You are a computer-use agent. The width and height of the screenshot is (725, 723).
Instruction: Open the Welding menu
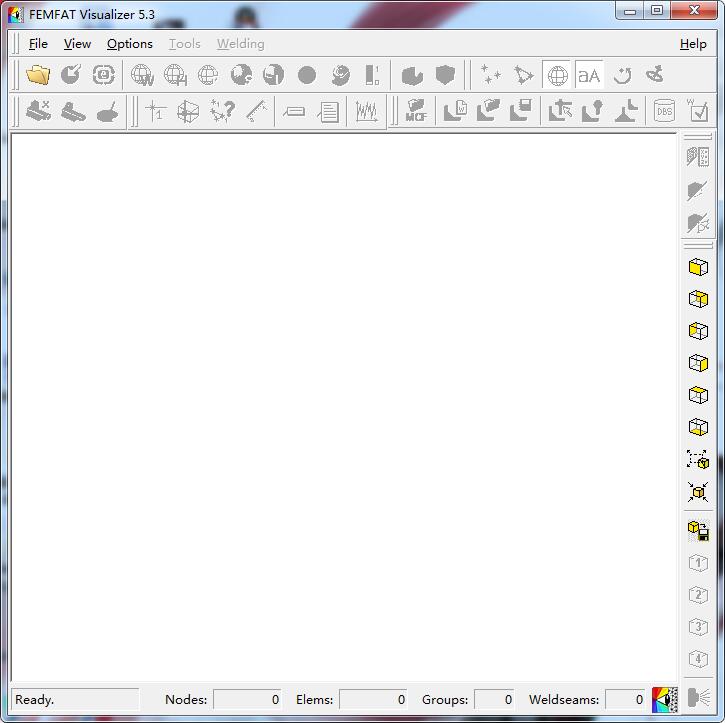tap(241, 44)
